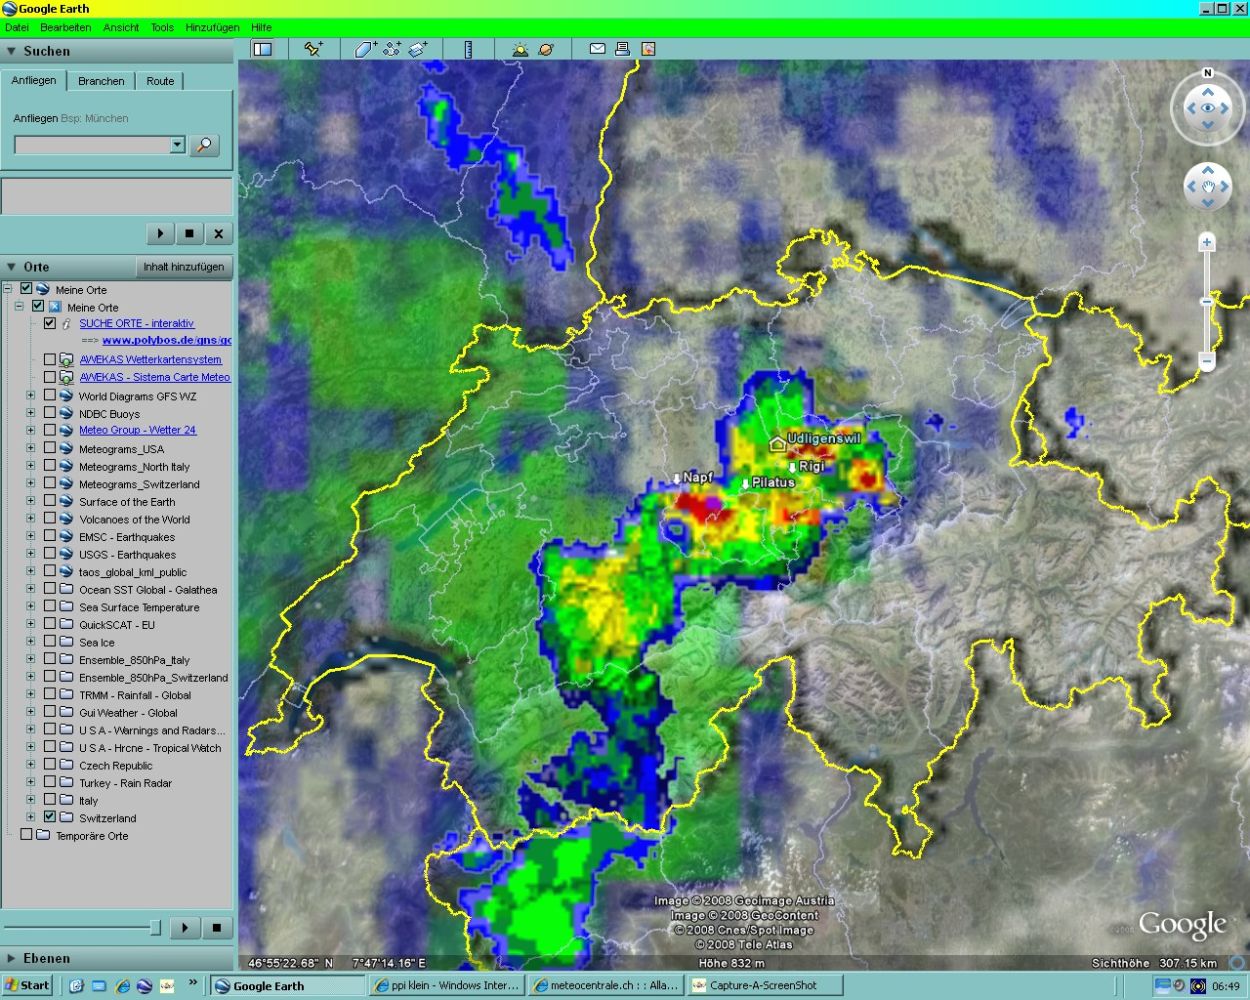Open Capture-A-ScreenShot from the taskbar

click(764, 985)
